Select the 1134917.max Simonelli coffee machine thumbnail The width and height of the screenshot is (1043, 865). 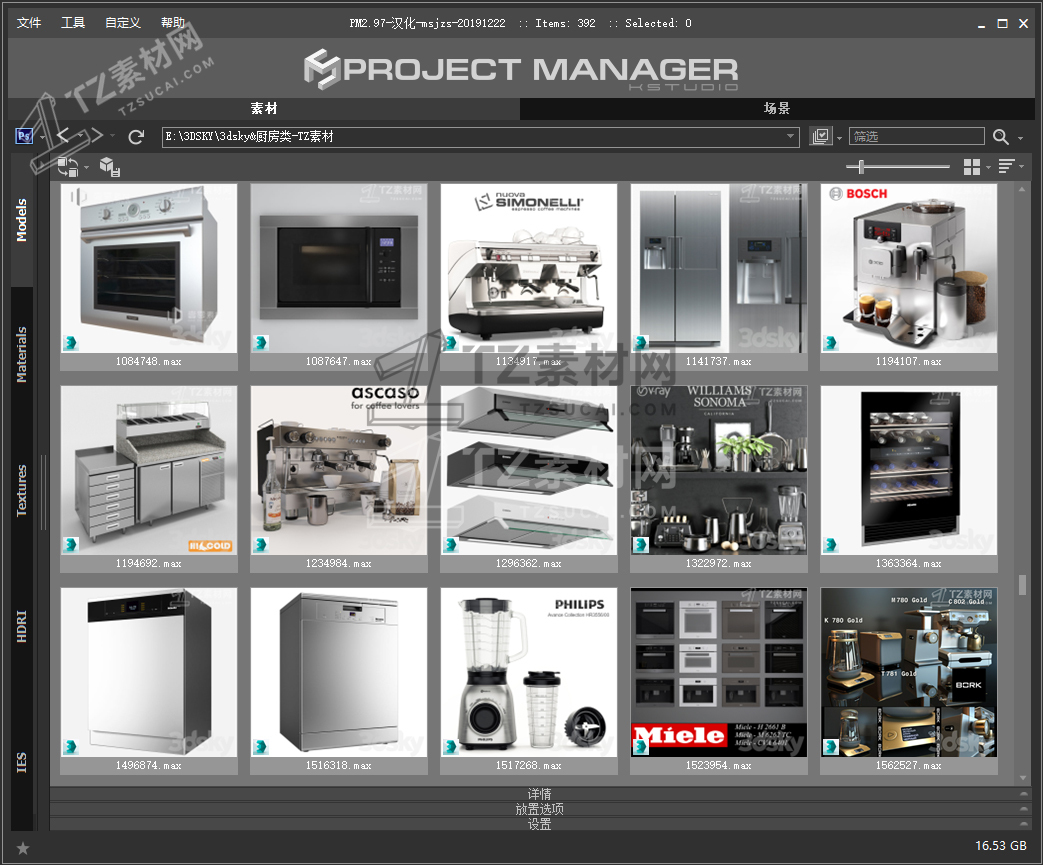[x=529, y=268]
